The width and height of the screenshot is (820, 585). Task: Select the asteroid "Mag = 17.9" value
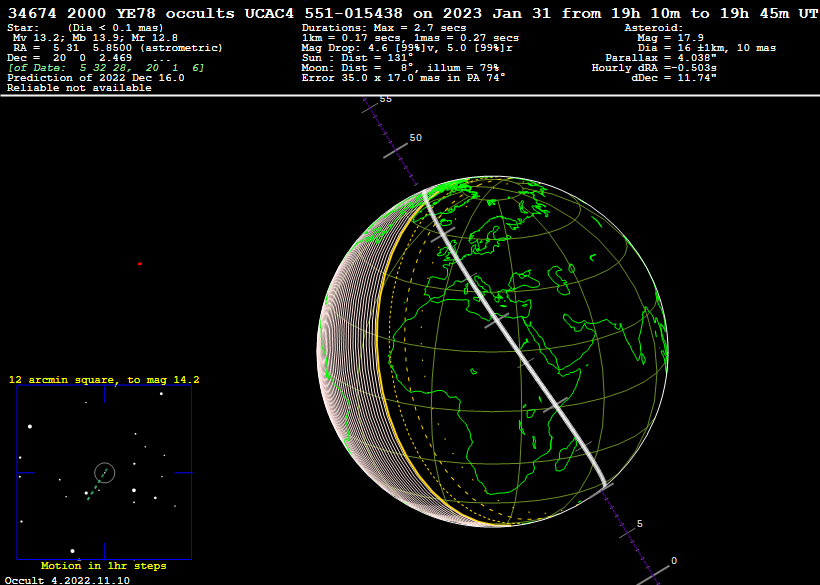(x=670, y=38)
